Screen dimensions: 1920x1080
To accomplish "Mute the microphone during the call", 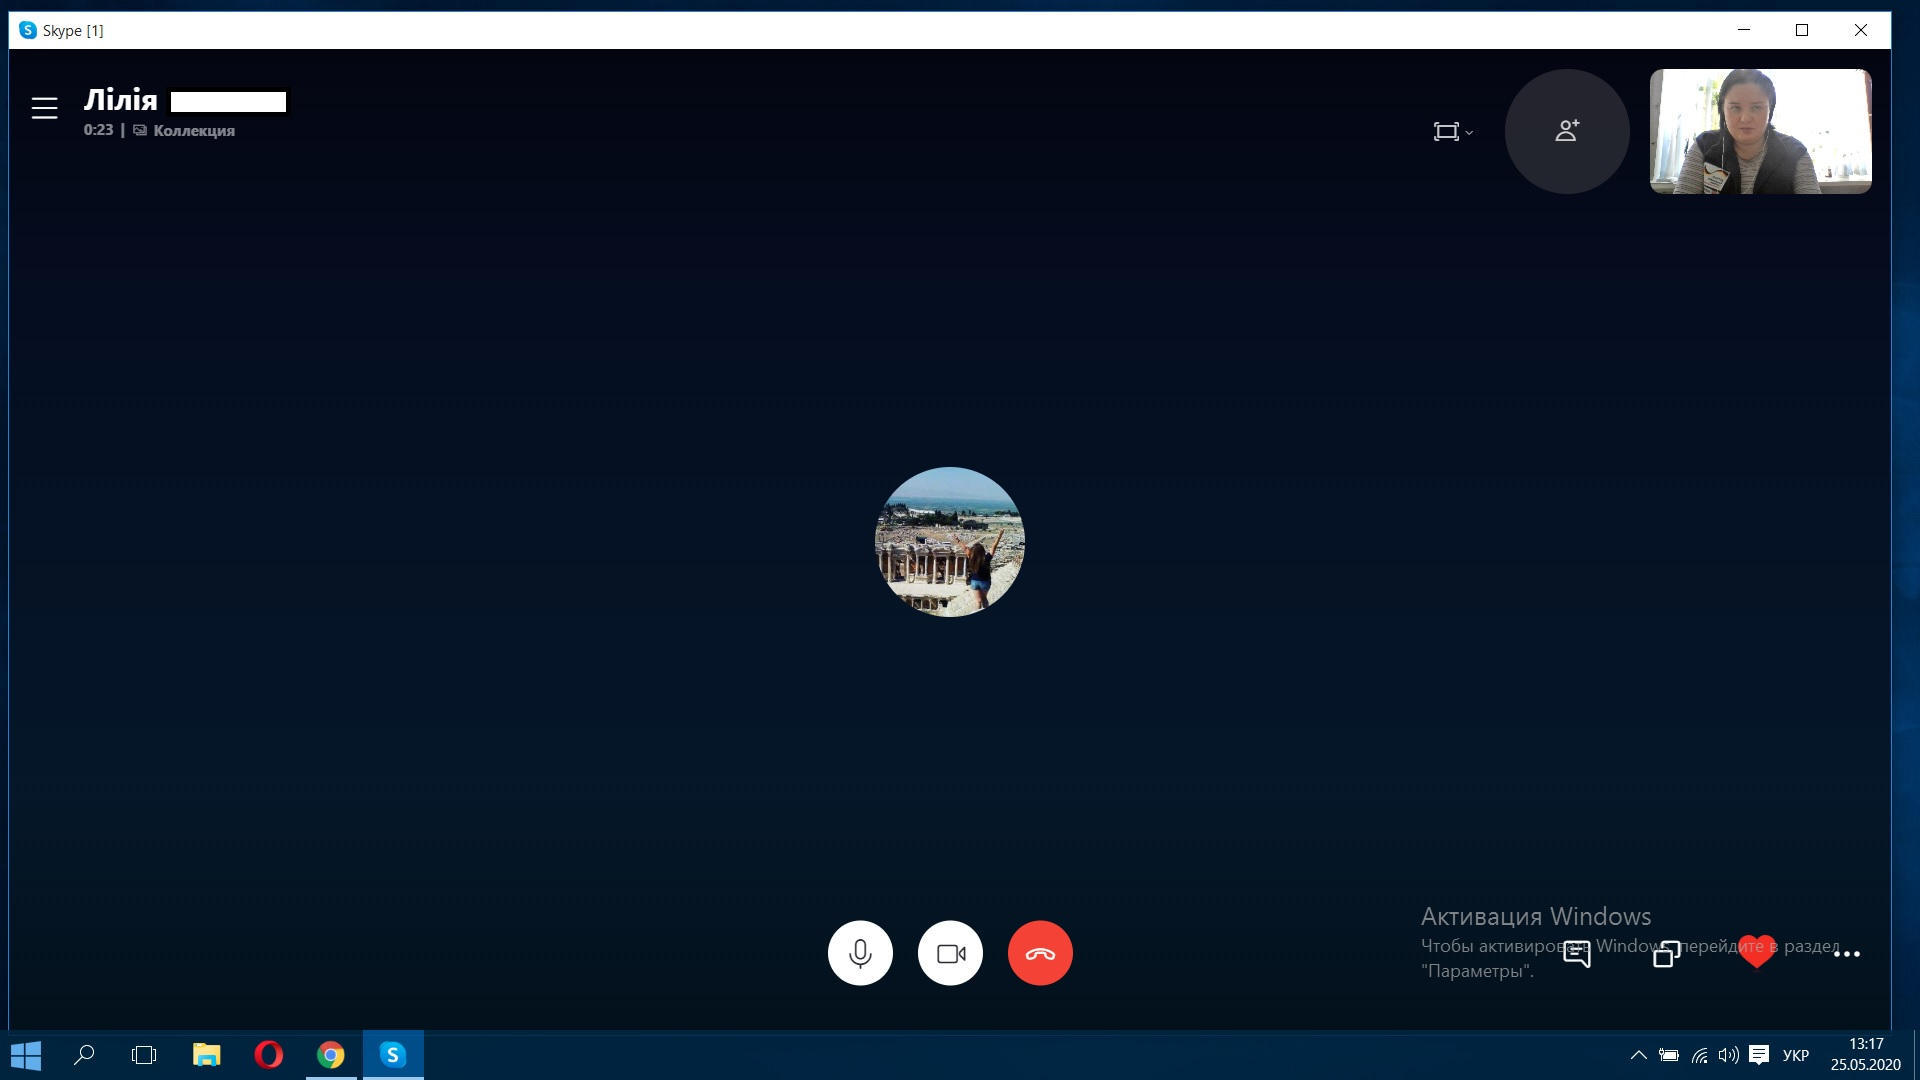I will (860, 953).
